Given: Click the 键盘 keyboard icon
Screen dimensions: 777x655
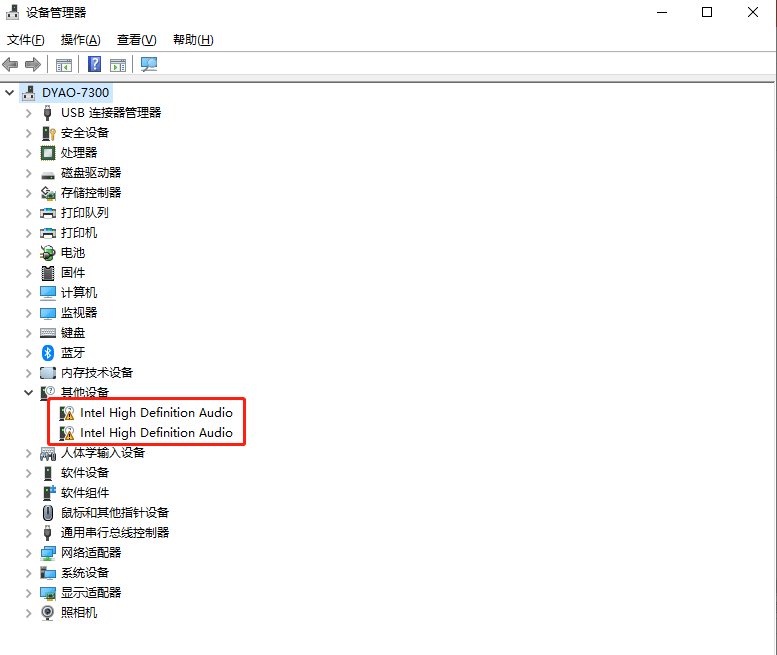Looking at the screenshot, I should pos(48,333).
